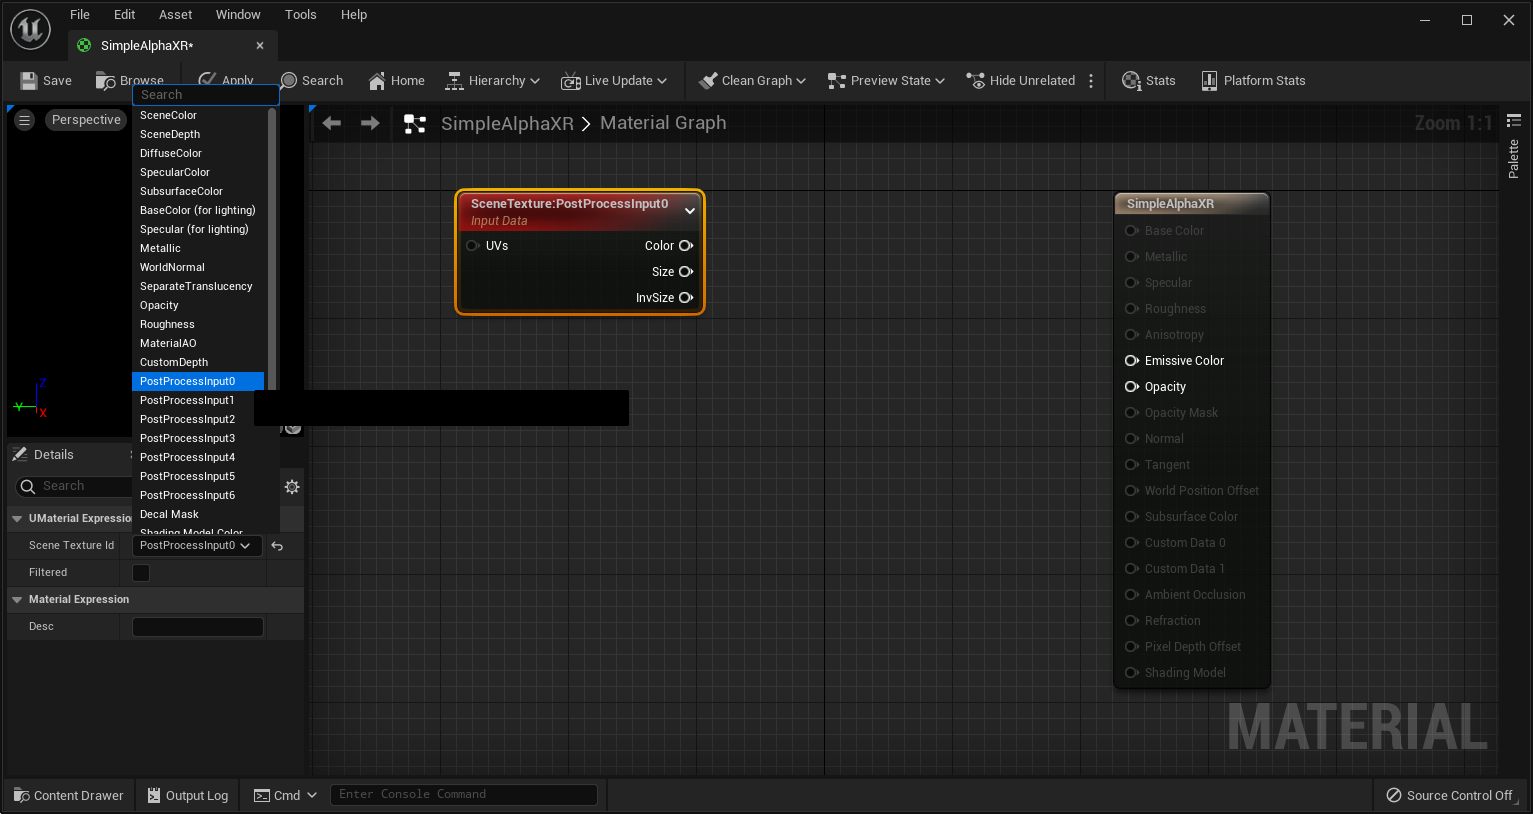
Task: Open the Stats panel
Action: click(1147, 80)
